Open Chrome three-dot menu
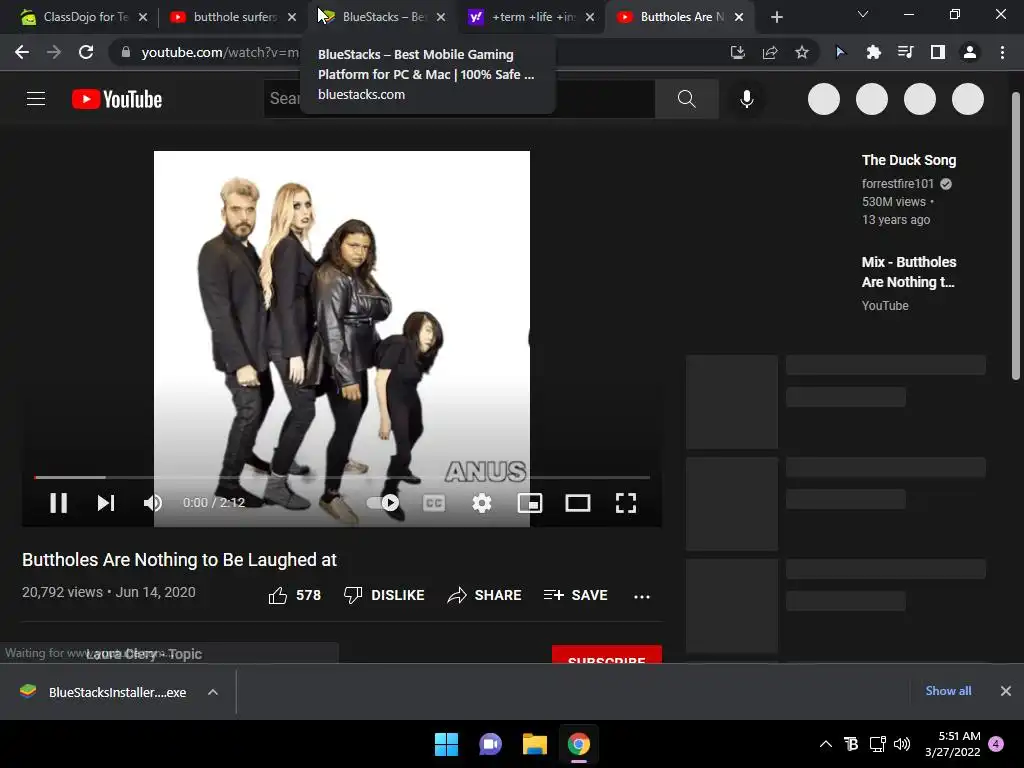The height and width of the screenshot is (768, 1024). (1002, 52)
